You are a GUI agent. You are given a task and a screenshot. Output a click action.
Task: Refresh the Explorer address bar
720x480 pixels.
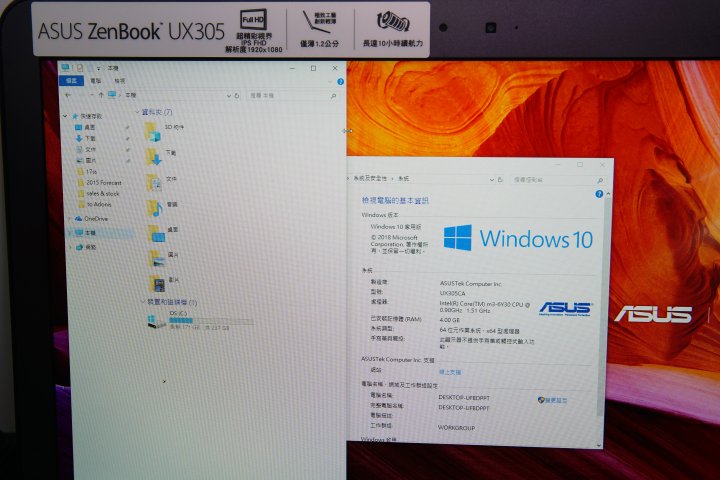237,96
